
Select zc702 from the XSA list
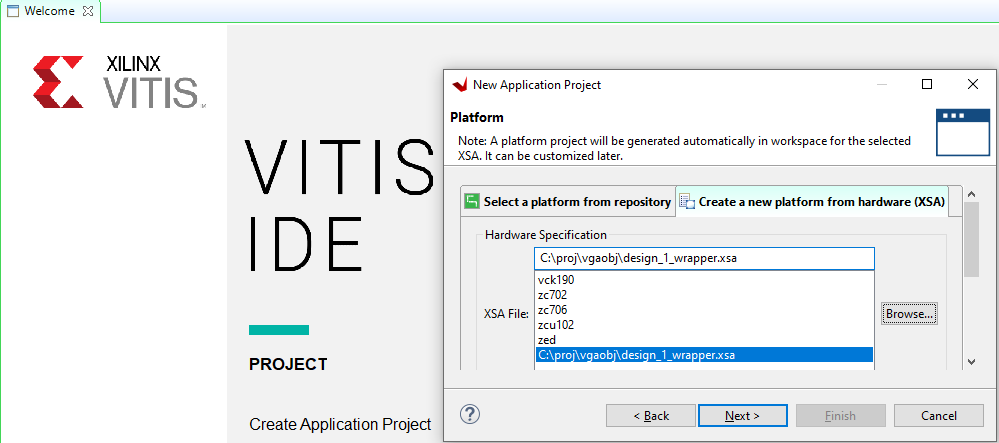coord(554,295)
